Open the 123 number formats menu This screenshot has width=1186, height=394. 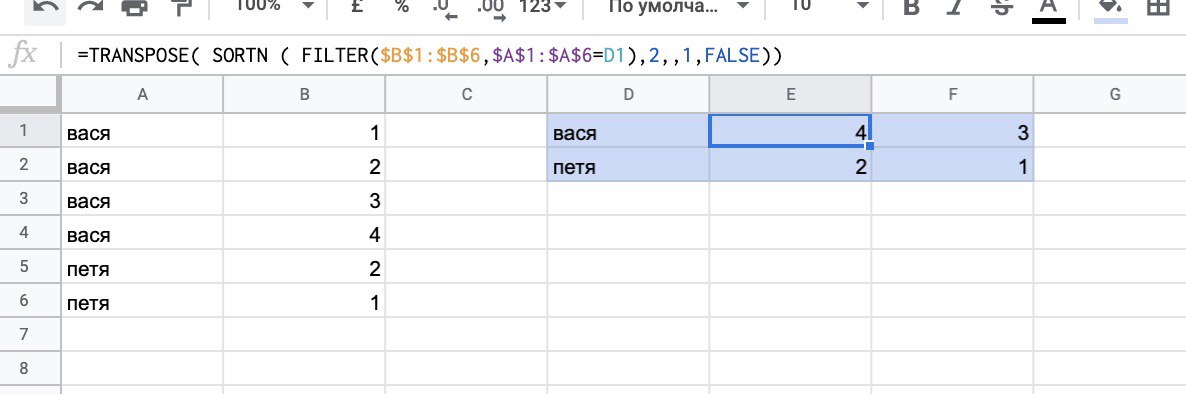tap(542, 6)
